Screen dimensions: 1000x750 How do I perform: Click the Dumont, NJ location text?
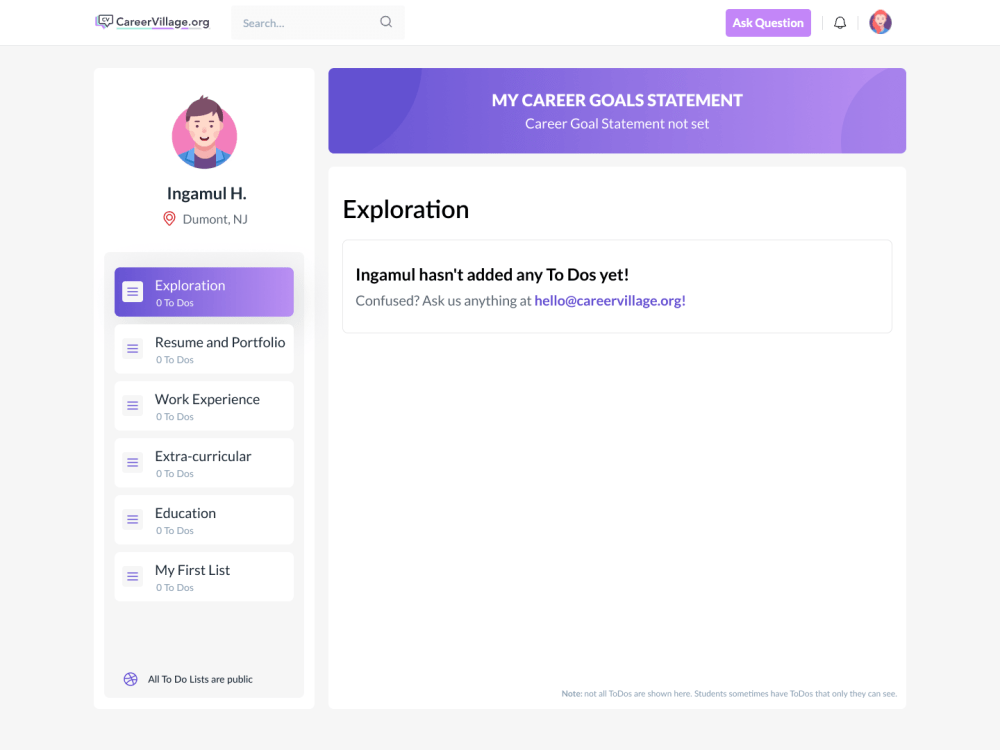215,219
